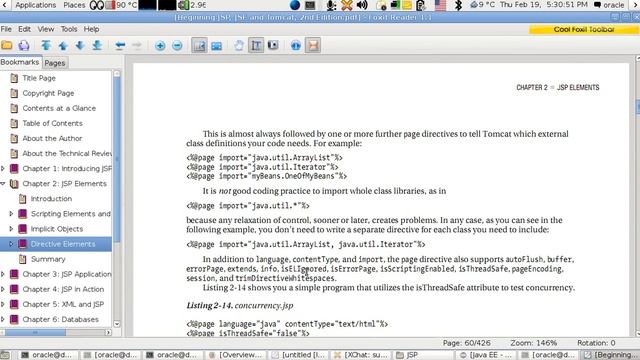Click the date and time clock
The width and height of the screenshot is (640, 360).
click(544, 5)
